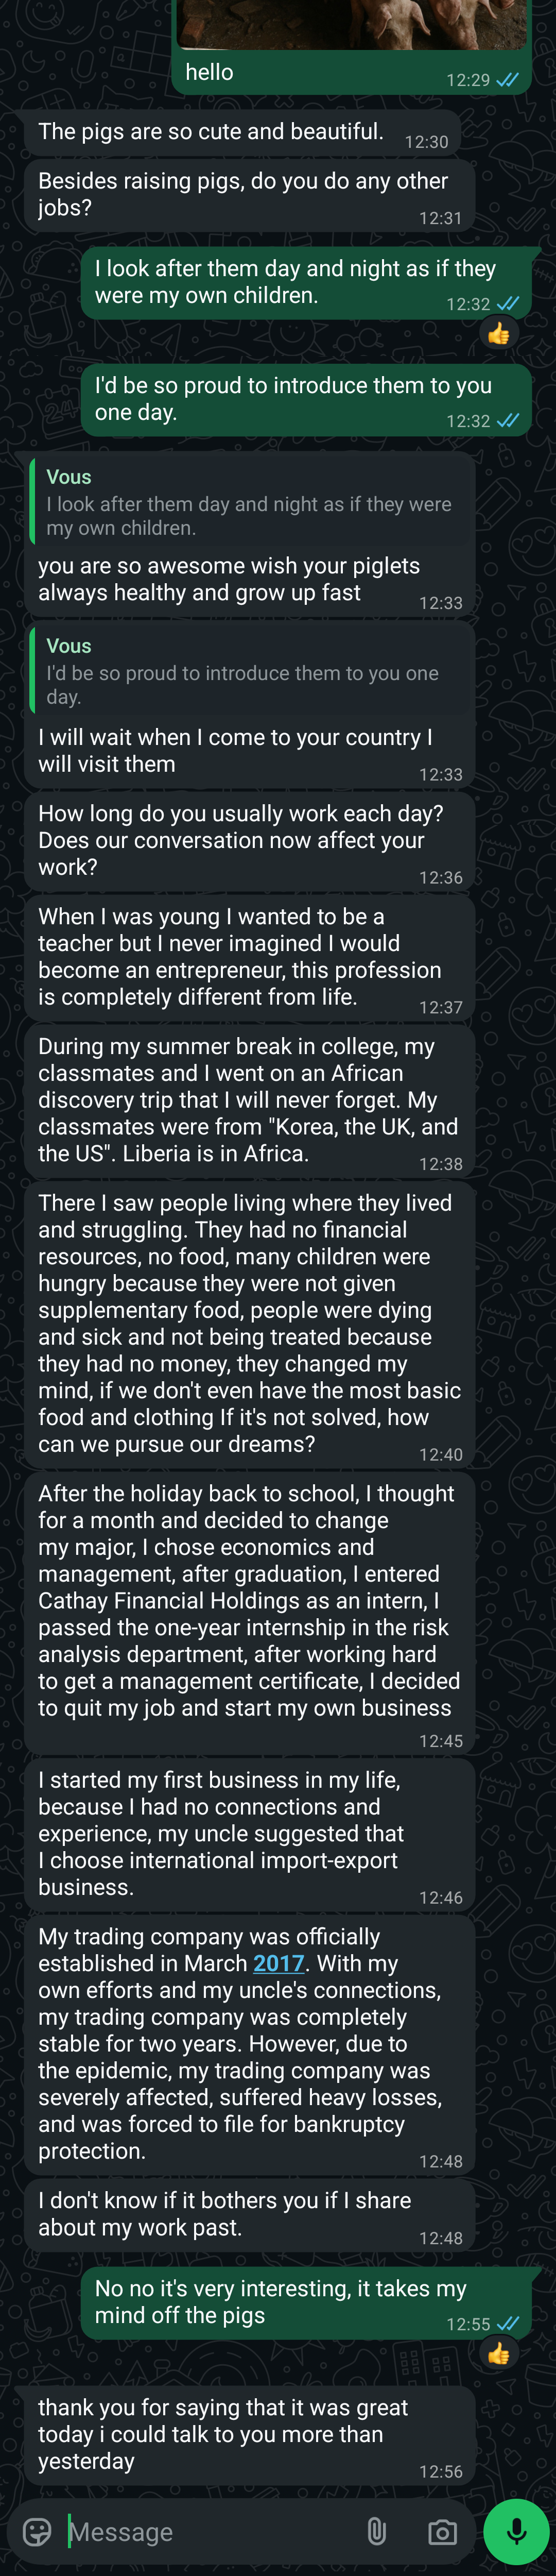This screenshot has width=556, height=2576.
Task: Open the 2017 link in the message
Action: point(279,1963)
